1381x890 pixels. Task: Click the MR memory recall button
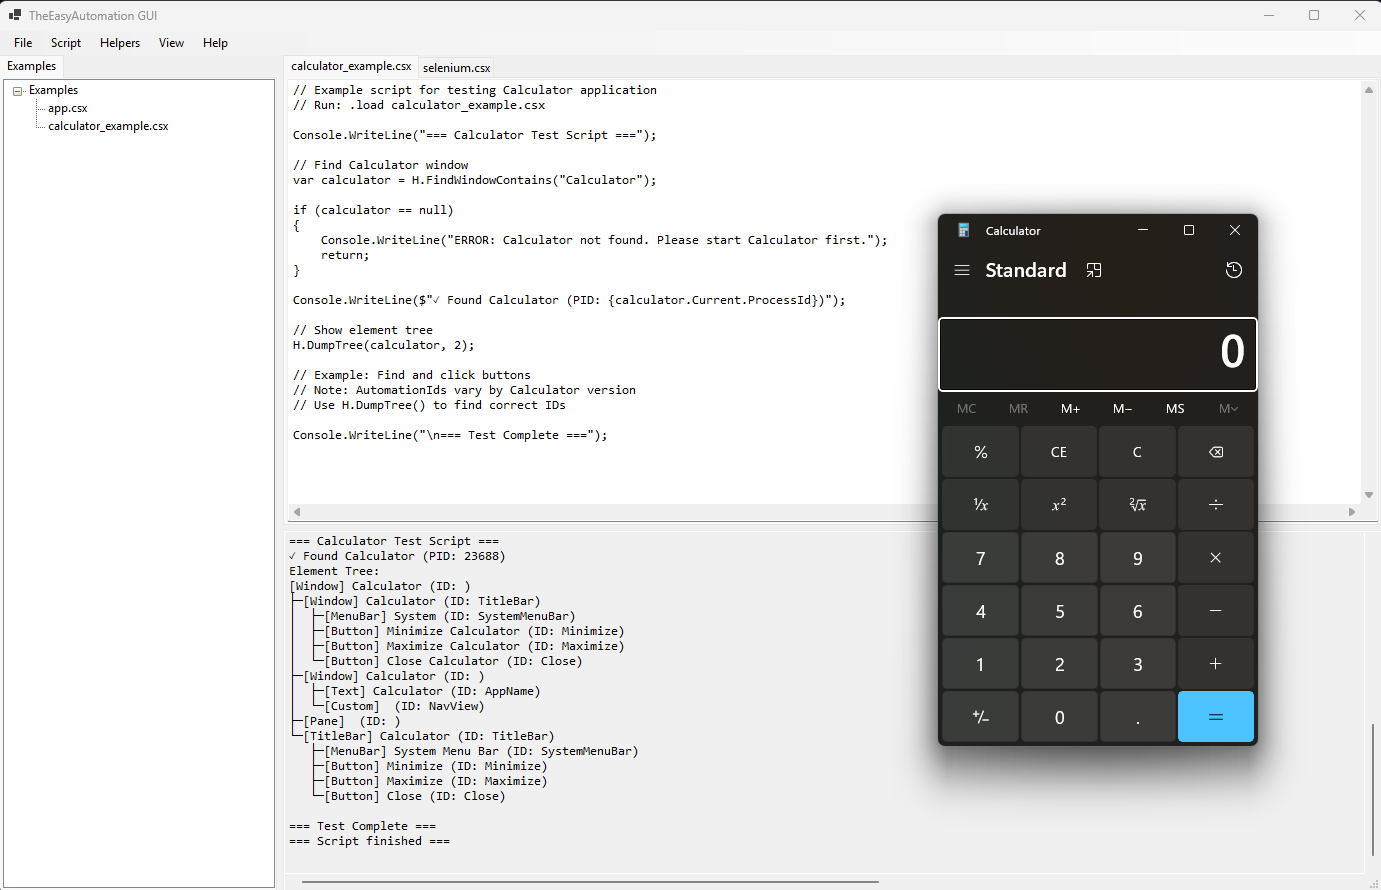(x=1019, y=408)
